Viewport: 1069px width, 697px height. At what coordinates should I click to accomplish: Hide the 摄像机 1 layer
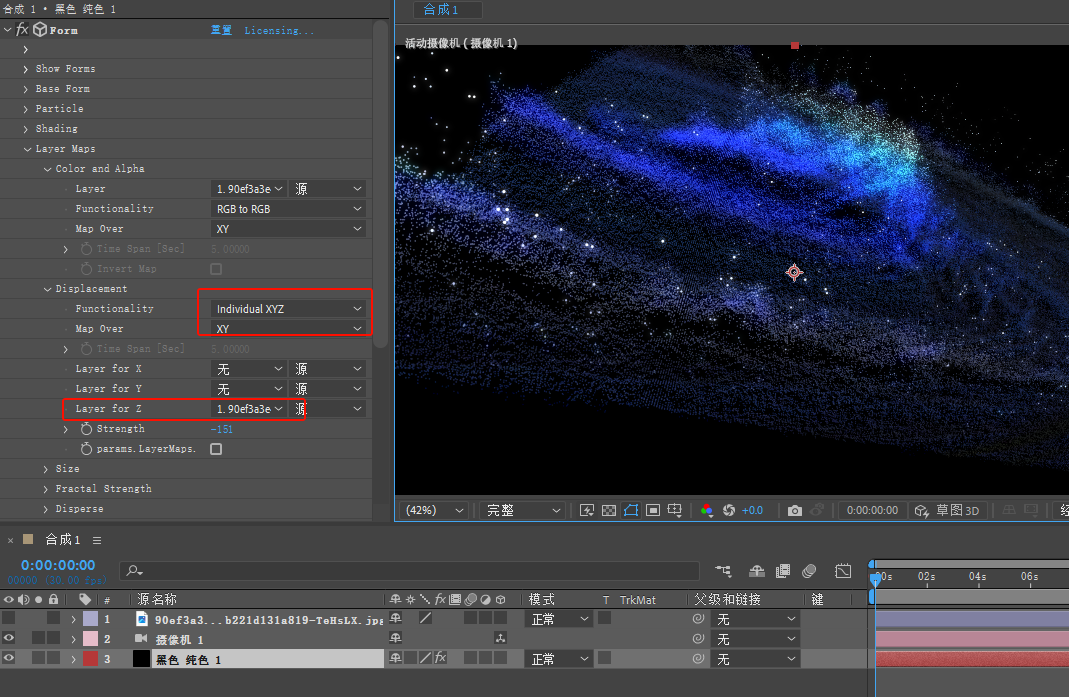click(8, 638)
